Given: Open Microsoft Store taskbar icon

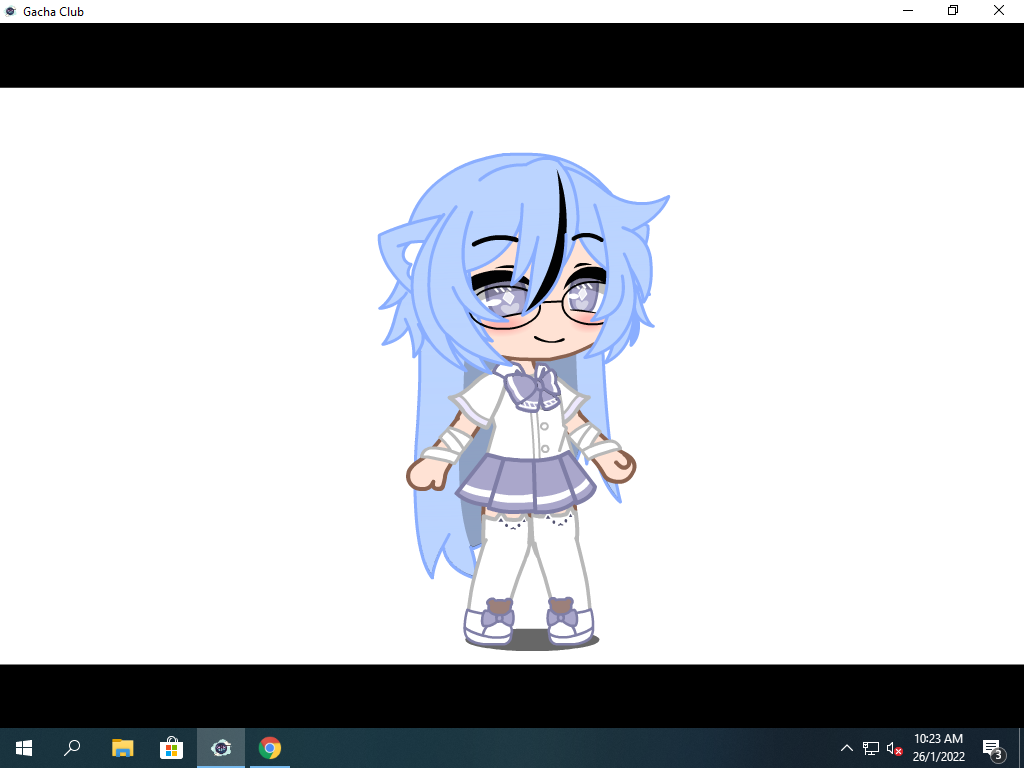Looking at the screenshot, I should (x=172, y=748).
